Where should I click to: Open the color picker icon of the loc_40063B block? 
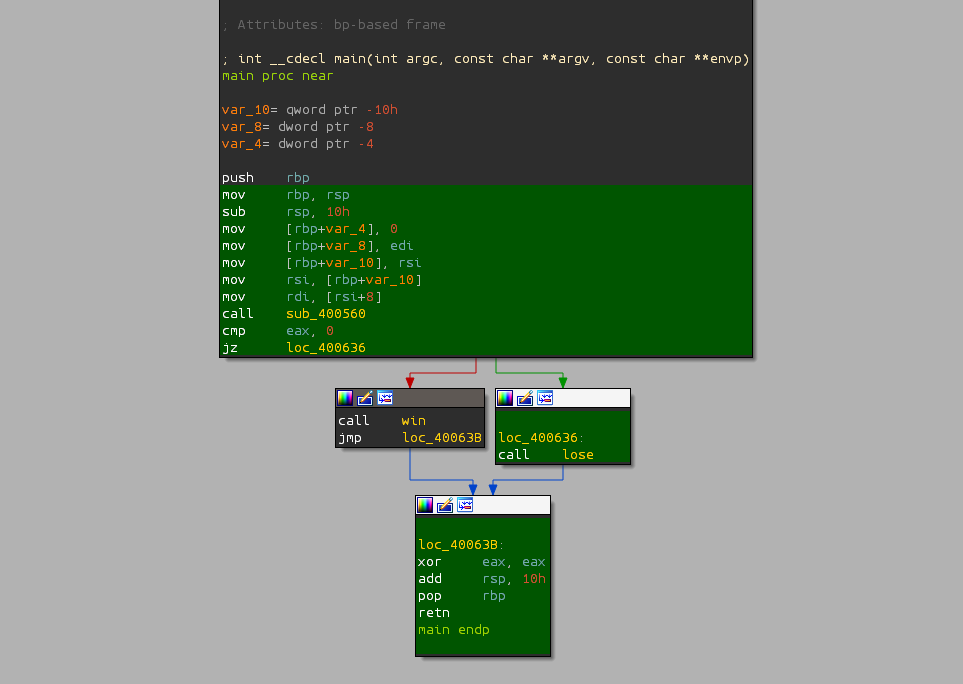[425, 505]
